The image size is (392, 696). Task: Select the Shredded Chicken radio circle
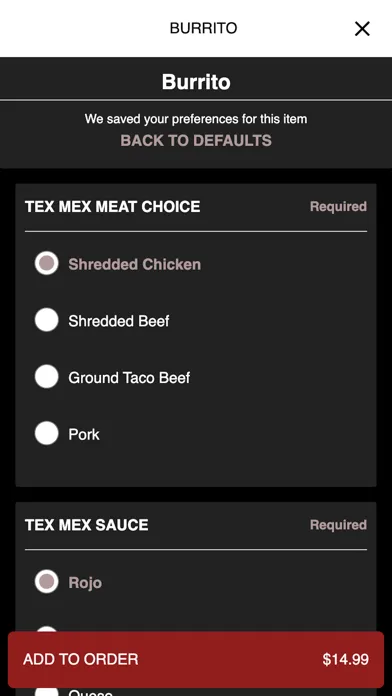[47, 263]
